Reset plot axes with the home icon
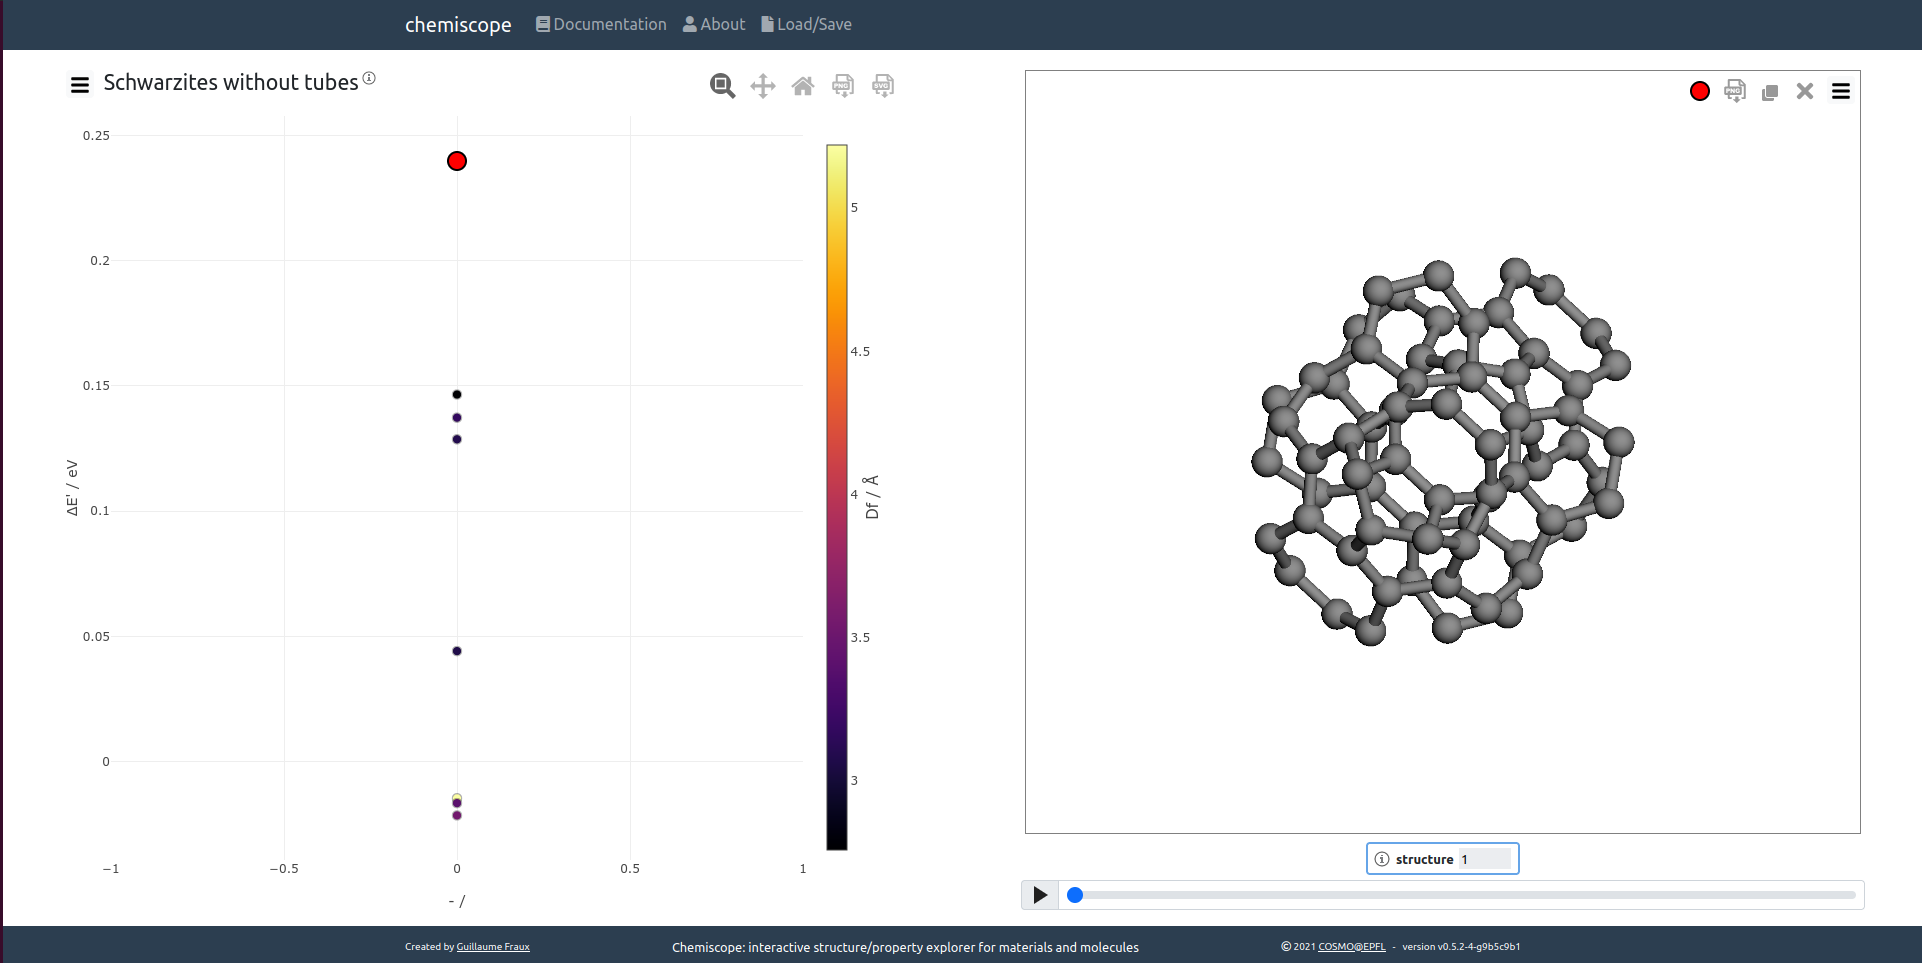 802,86
